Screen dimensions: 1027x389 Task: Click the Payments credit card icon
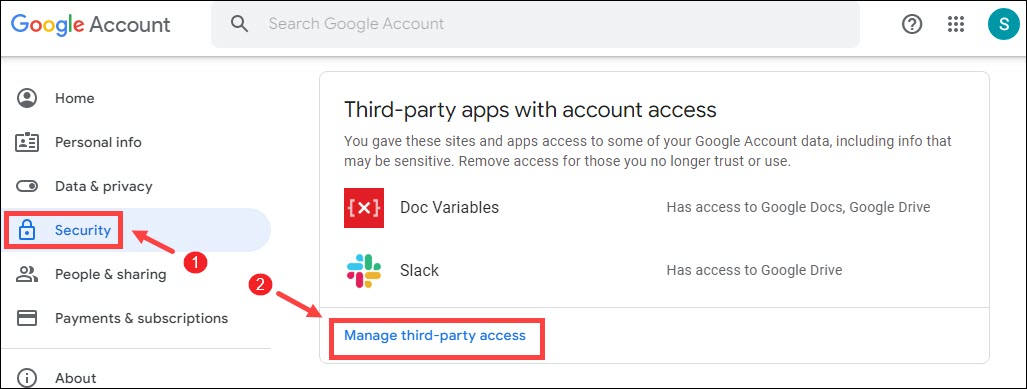point(28,318)
